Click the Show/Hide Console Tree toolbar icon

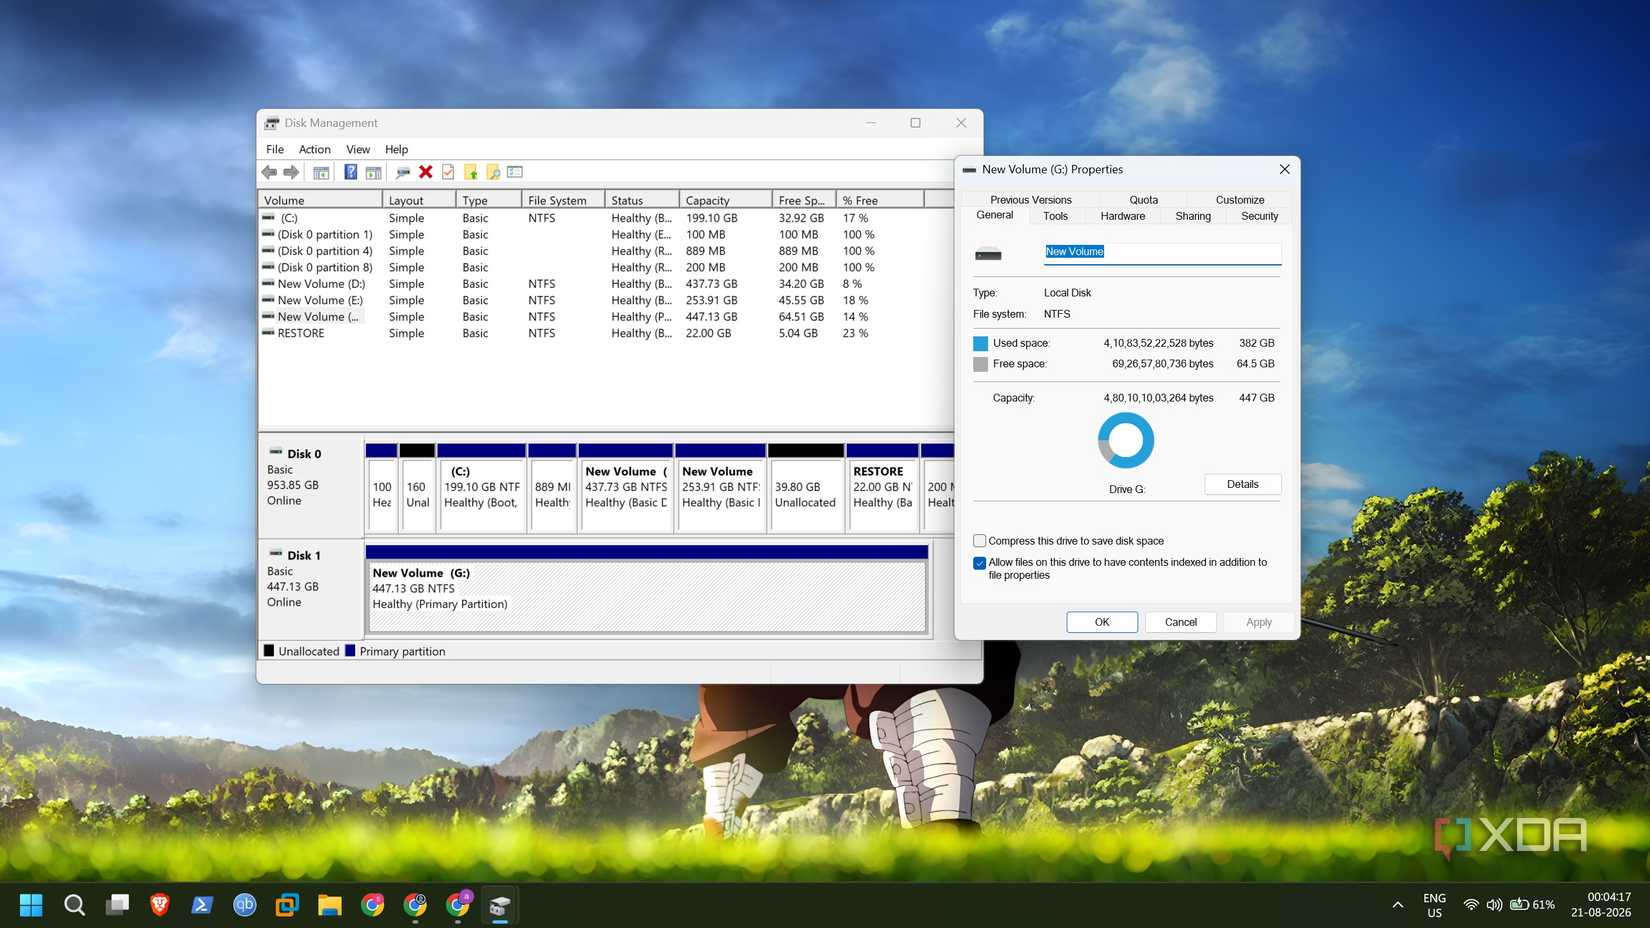tap(321, 172)
